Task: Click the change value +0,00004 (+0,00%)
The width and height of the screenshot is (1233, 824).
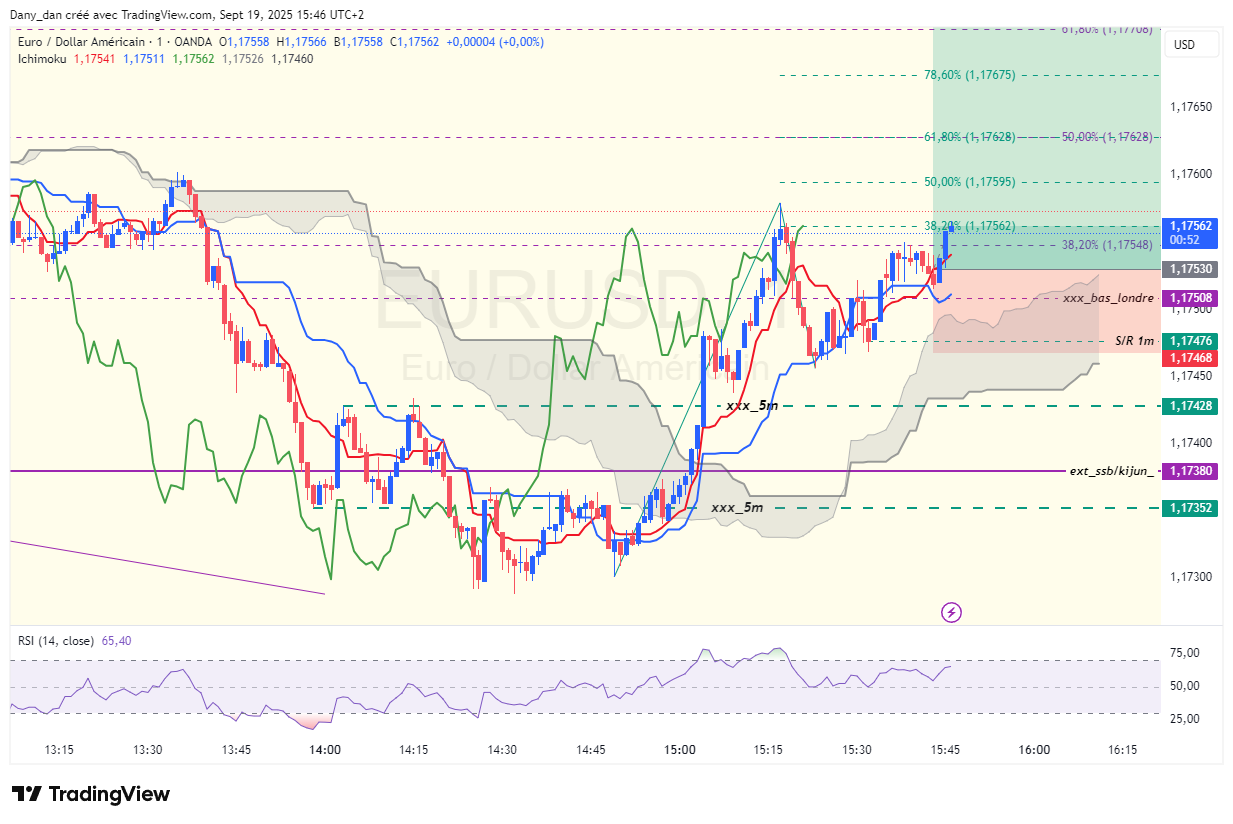Action: click(x=495, y=42)
